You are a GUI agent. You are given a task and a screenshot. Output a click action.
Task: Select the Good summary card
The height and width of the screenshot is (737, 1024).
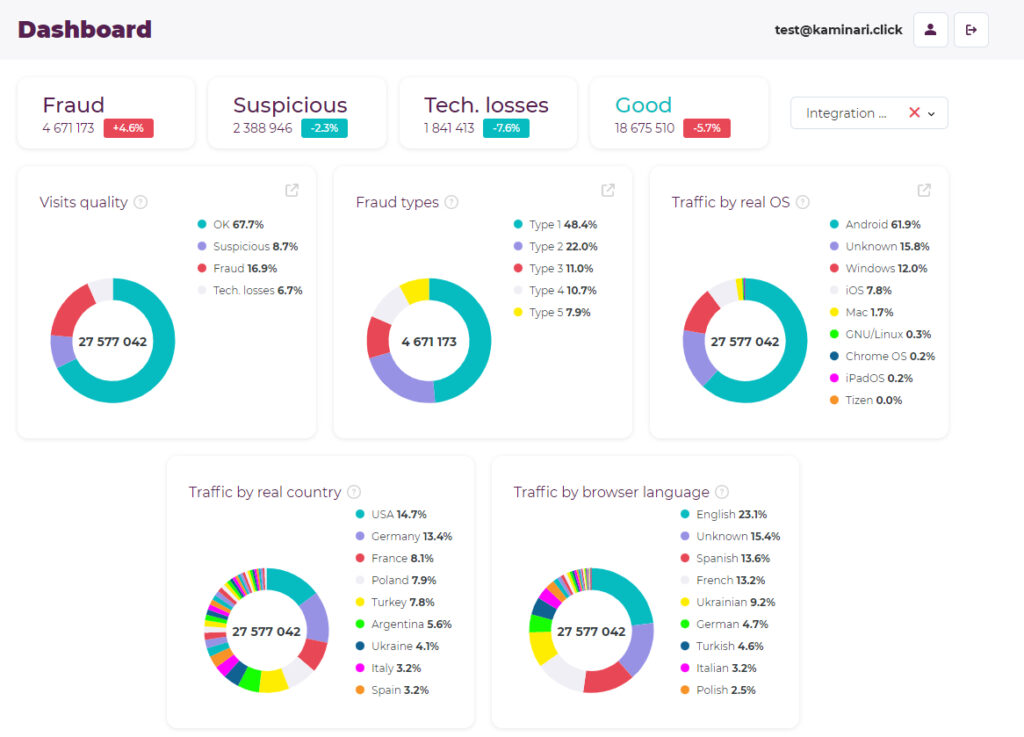point(679,113)
